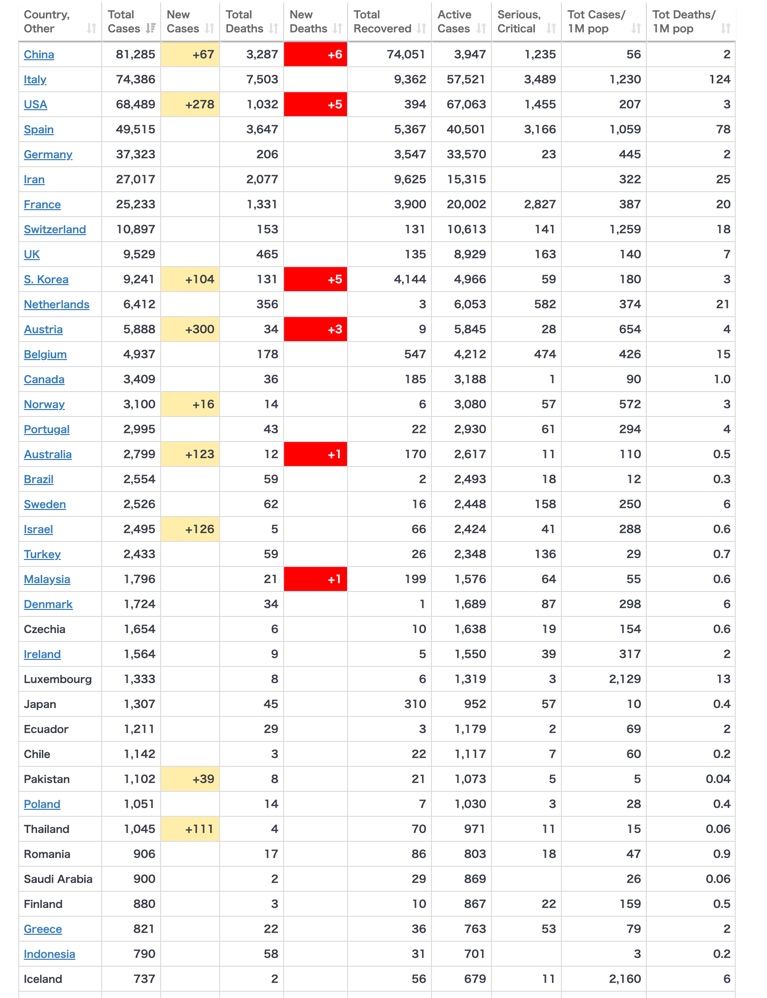Click the New Cases column sort icon
The image size is (767, 998).
click(209, 29)
